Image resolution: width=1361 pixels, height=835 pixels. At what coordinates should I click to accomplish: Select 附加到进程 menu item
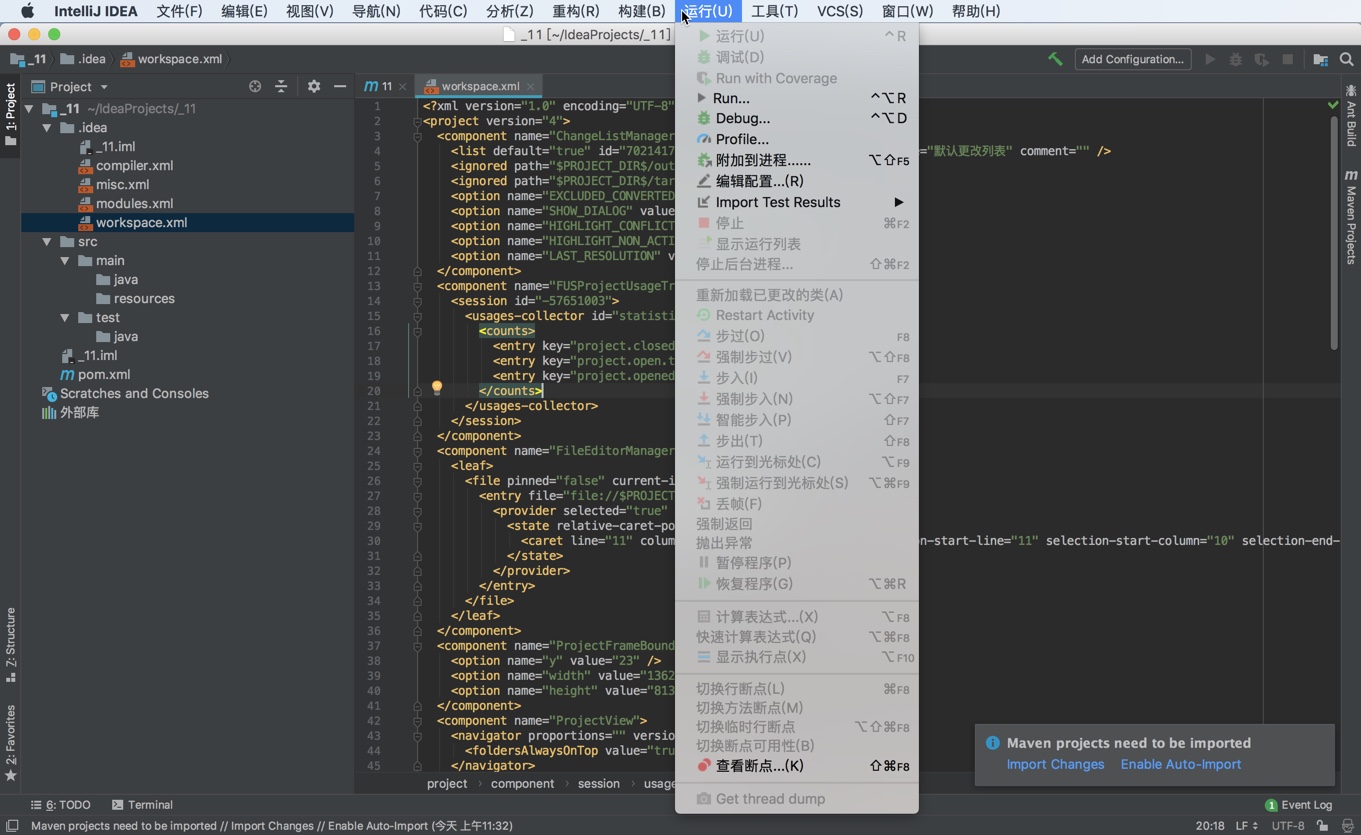pos(797,160)
